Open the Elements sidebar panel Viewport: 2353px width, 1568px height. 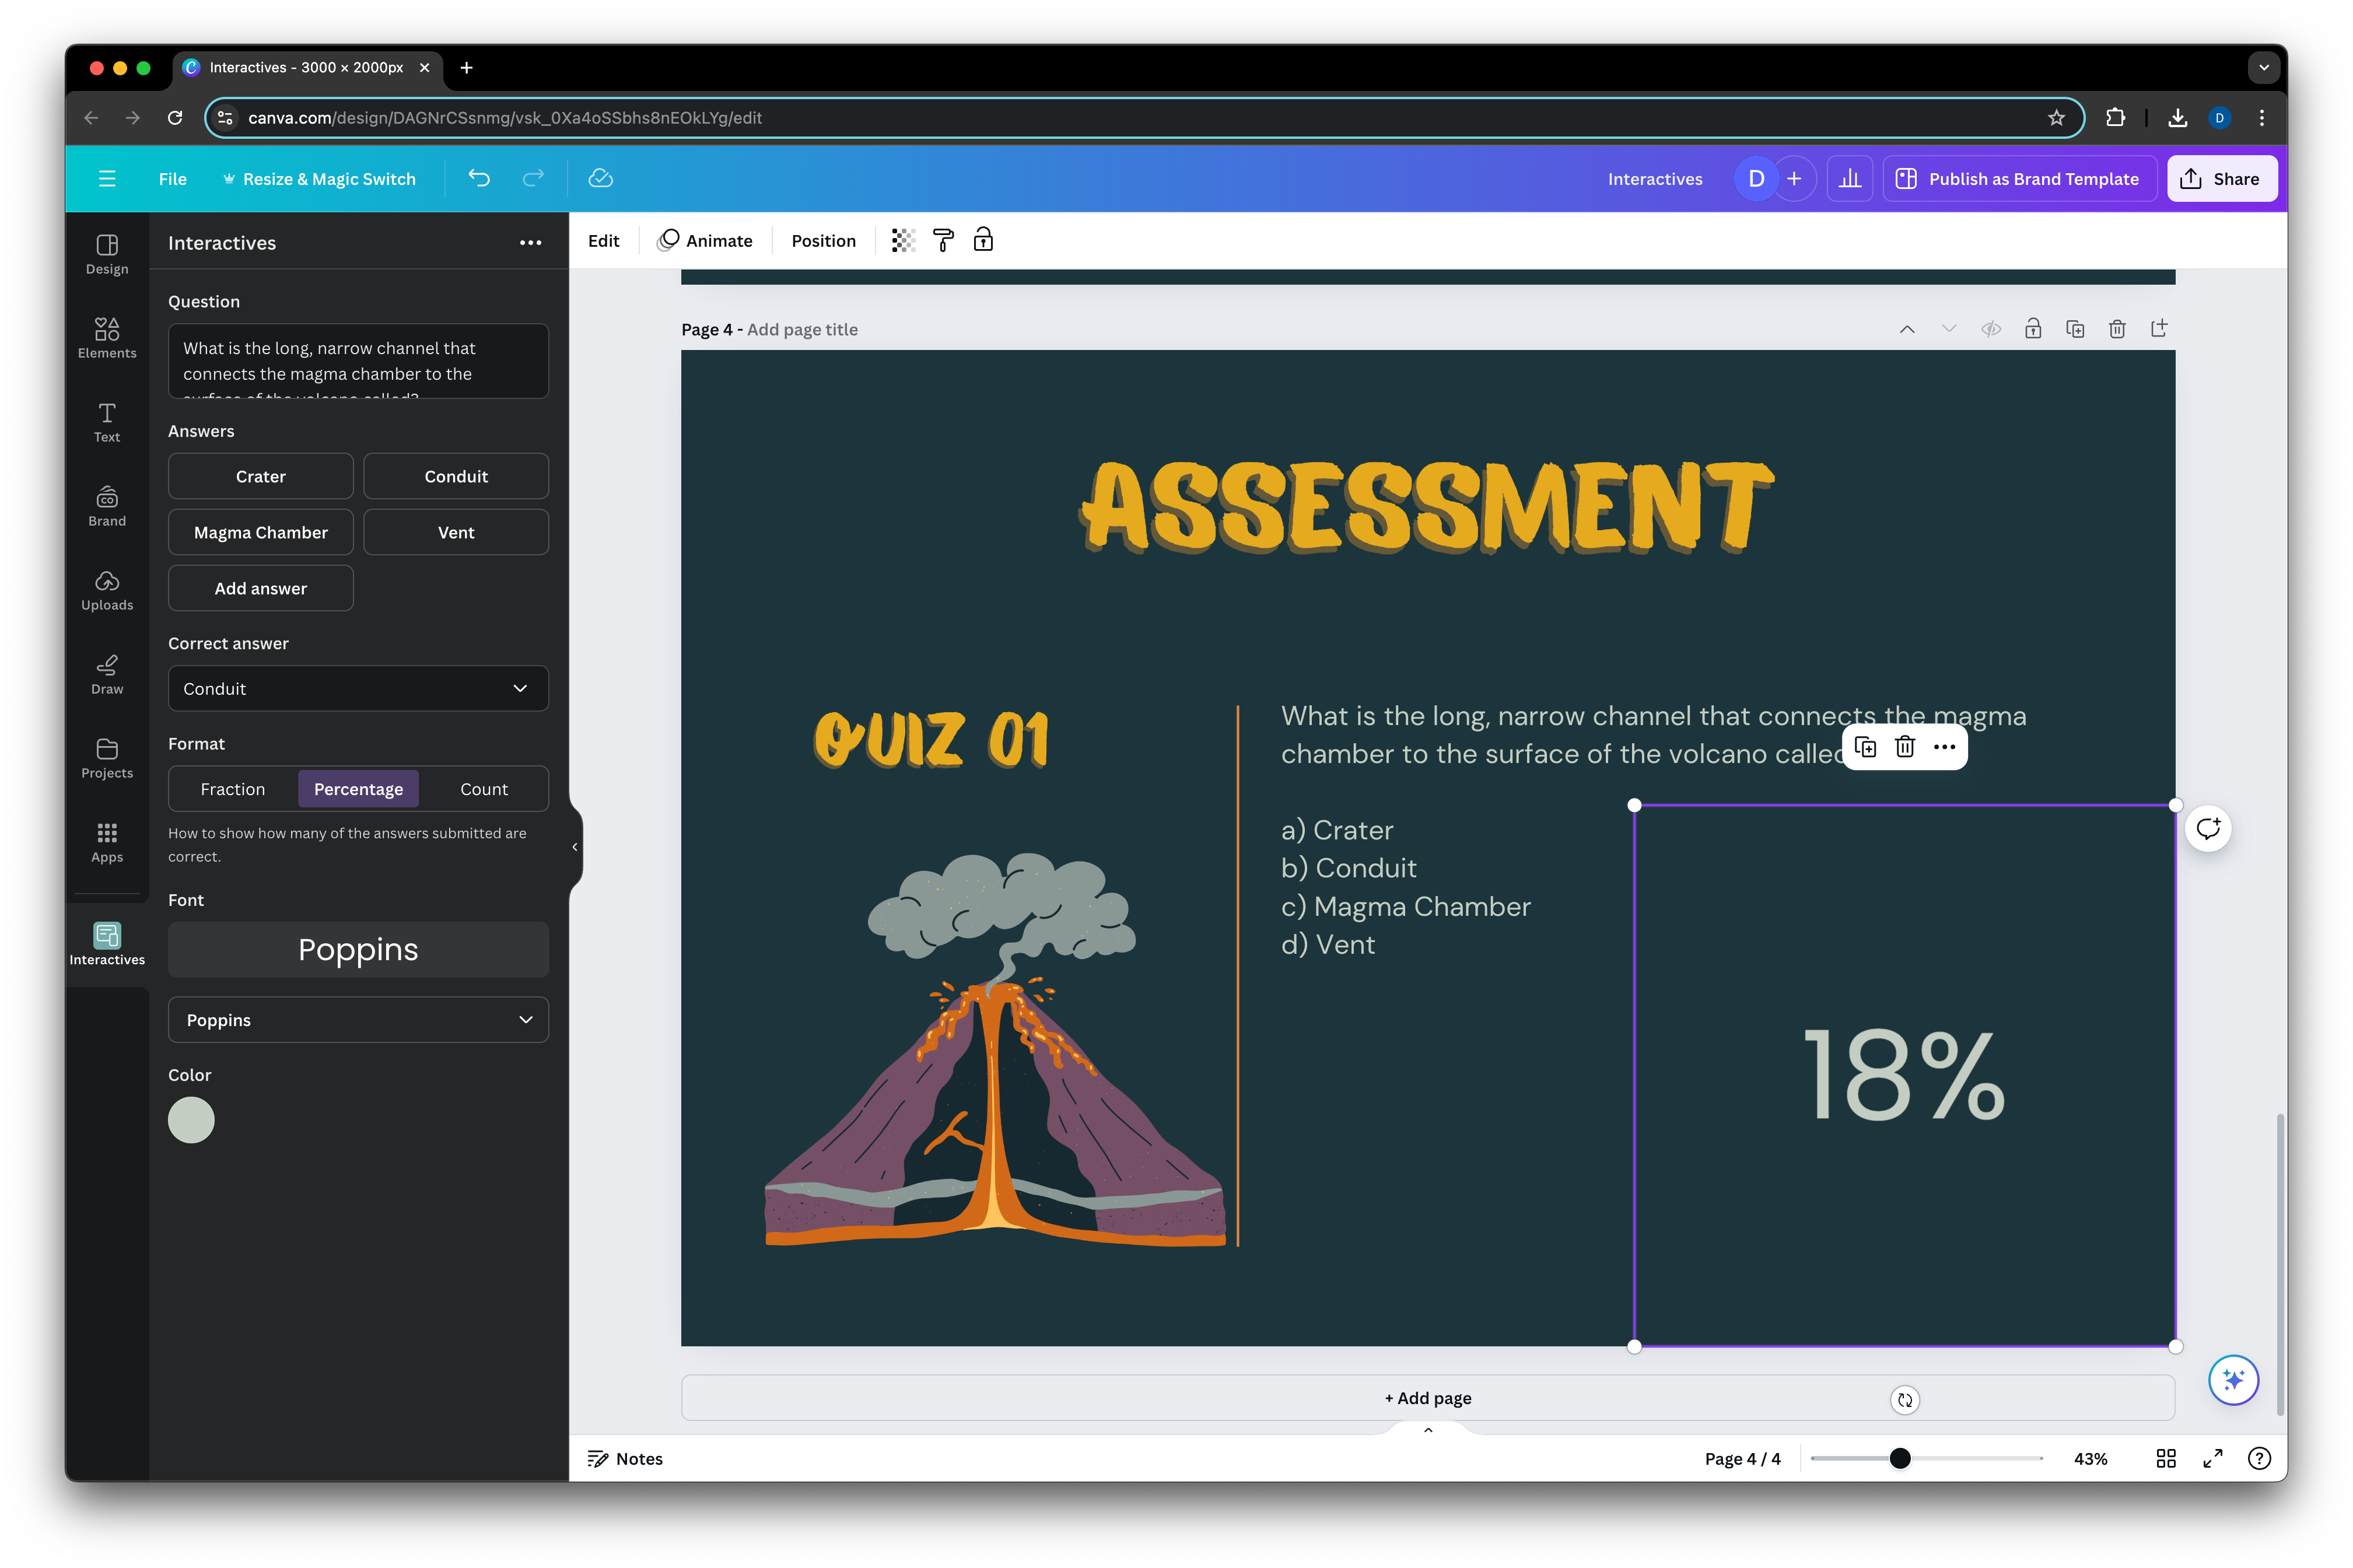pyautogui.click(x=107, y=337)
